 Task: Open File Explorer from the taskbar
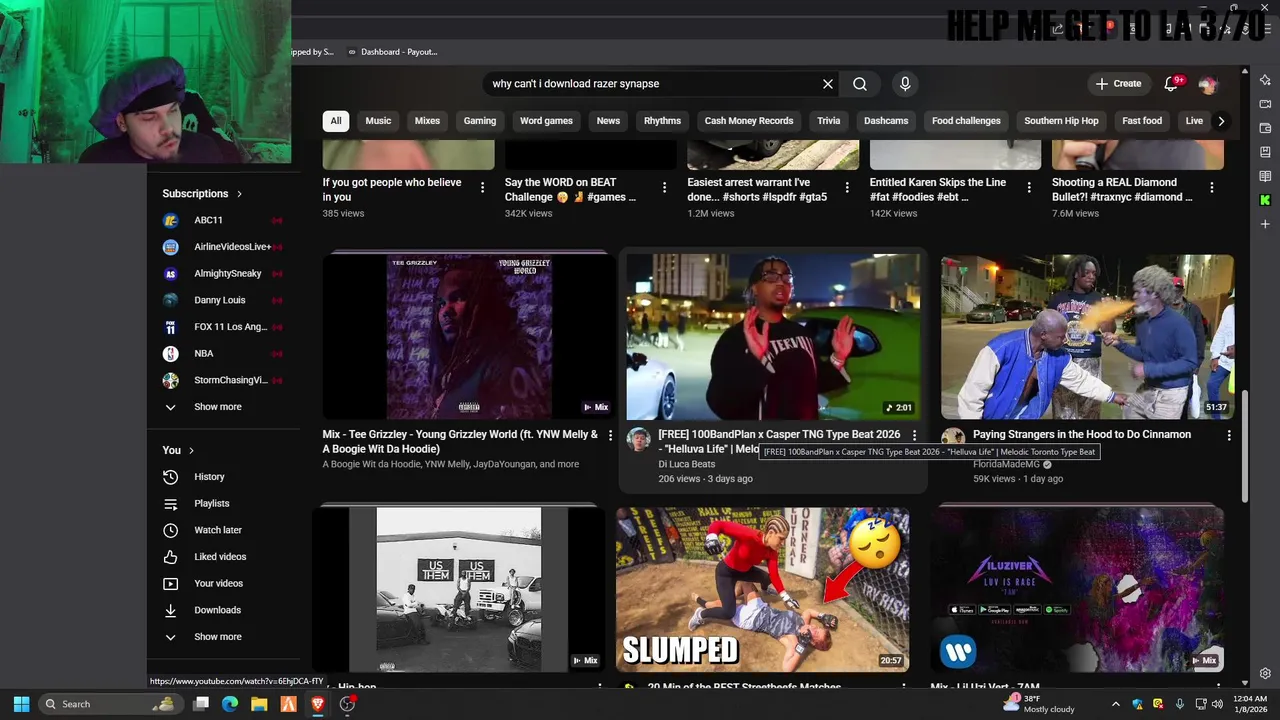pyautogui.click(x=259, y=704)
